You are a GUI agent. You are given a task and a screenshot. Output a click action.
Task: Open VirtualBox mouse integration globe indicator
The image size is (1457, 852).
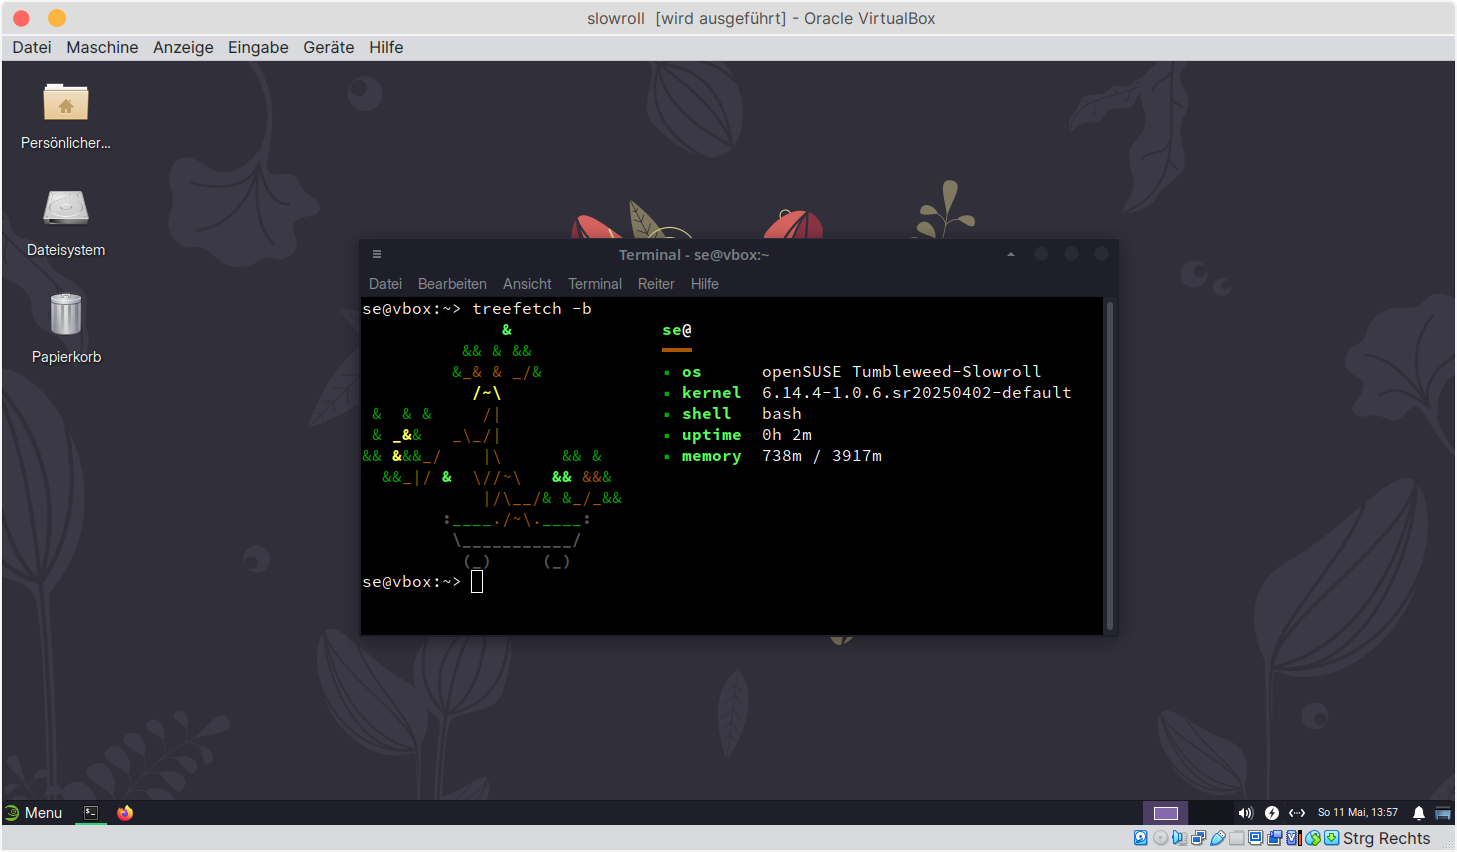(1313, 838)
